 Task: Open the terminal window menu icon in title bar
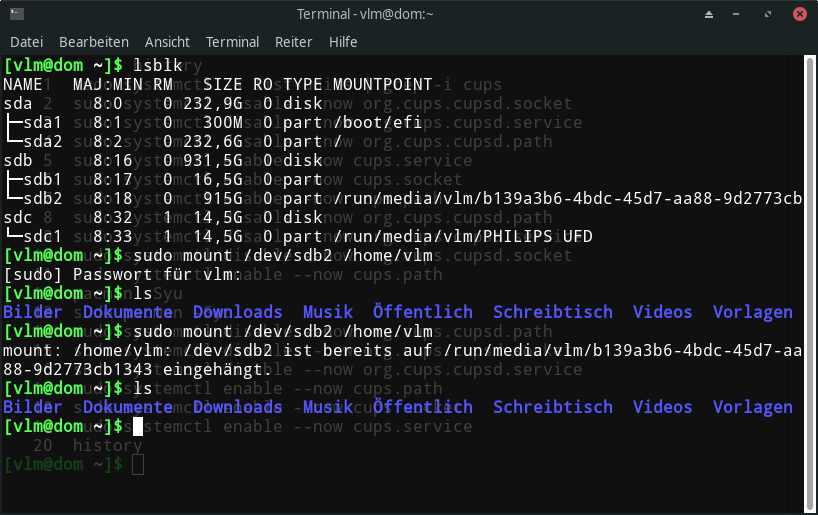pyautogui.click(x=16, y=14)
